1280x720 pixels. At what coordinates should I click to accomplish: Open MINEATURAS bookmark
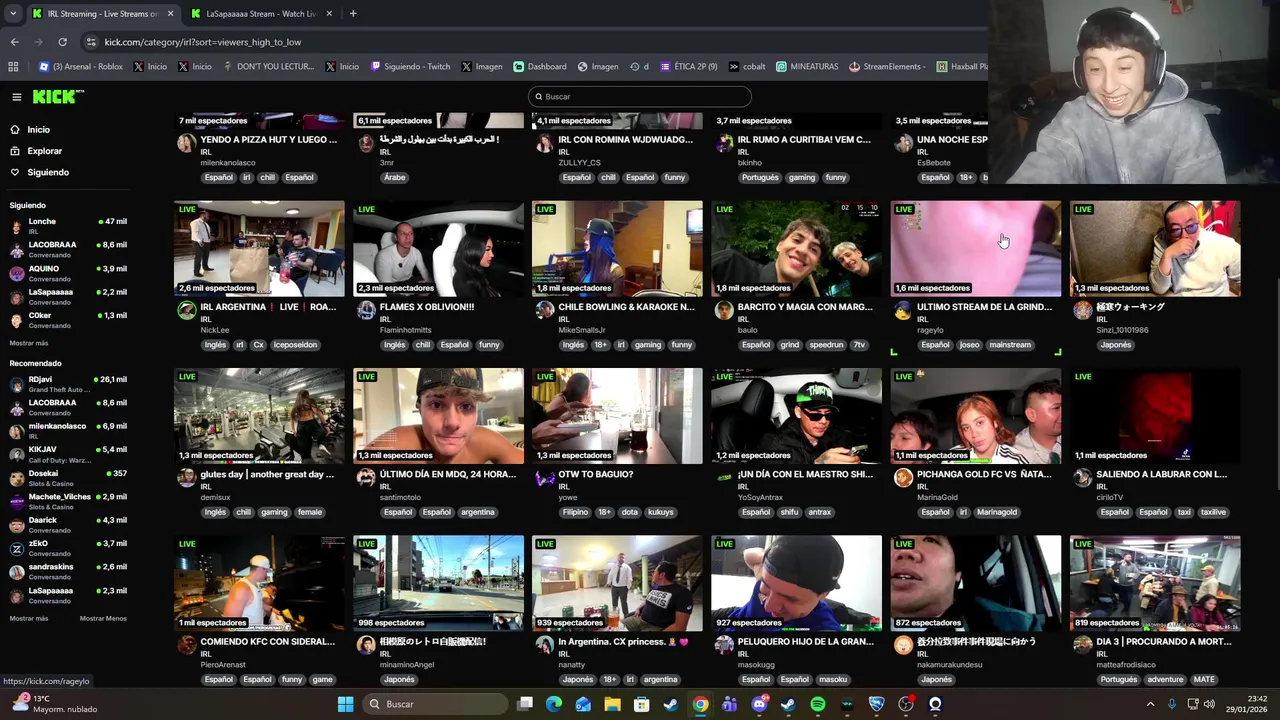(807, 67)
